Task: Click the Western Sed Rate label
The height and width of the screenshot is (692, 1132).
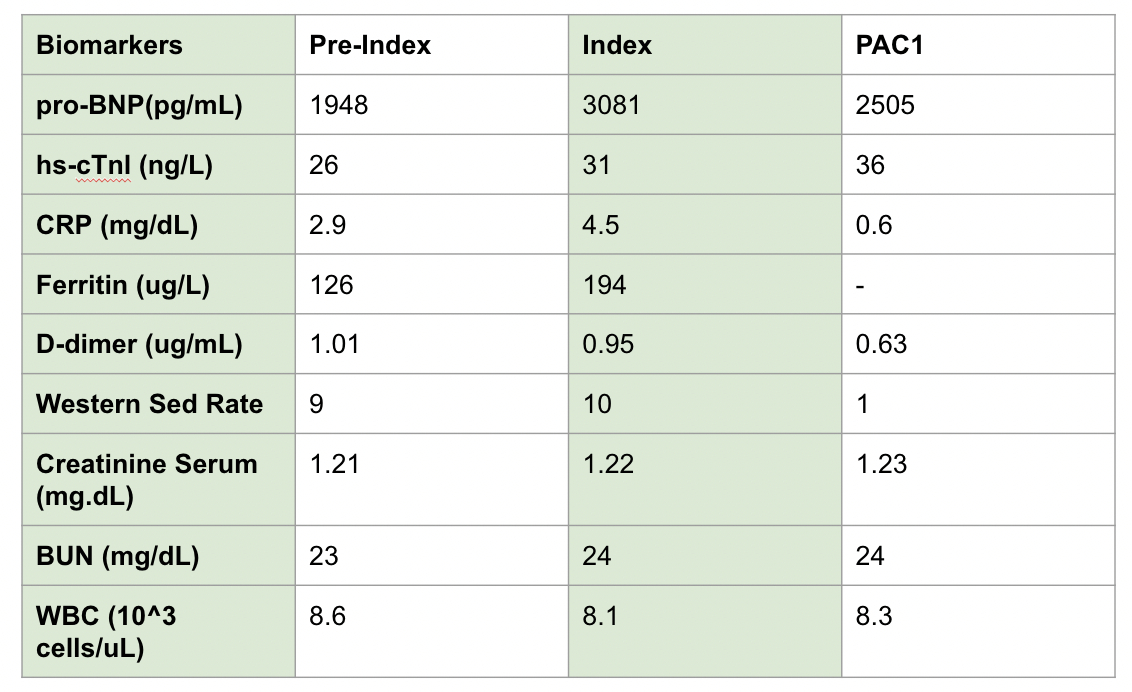Action: pos(149,404)
